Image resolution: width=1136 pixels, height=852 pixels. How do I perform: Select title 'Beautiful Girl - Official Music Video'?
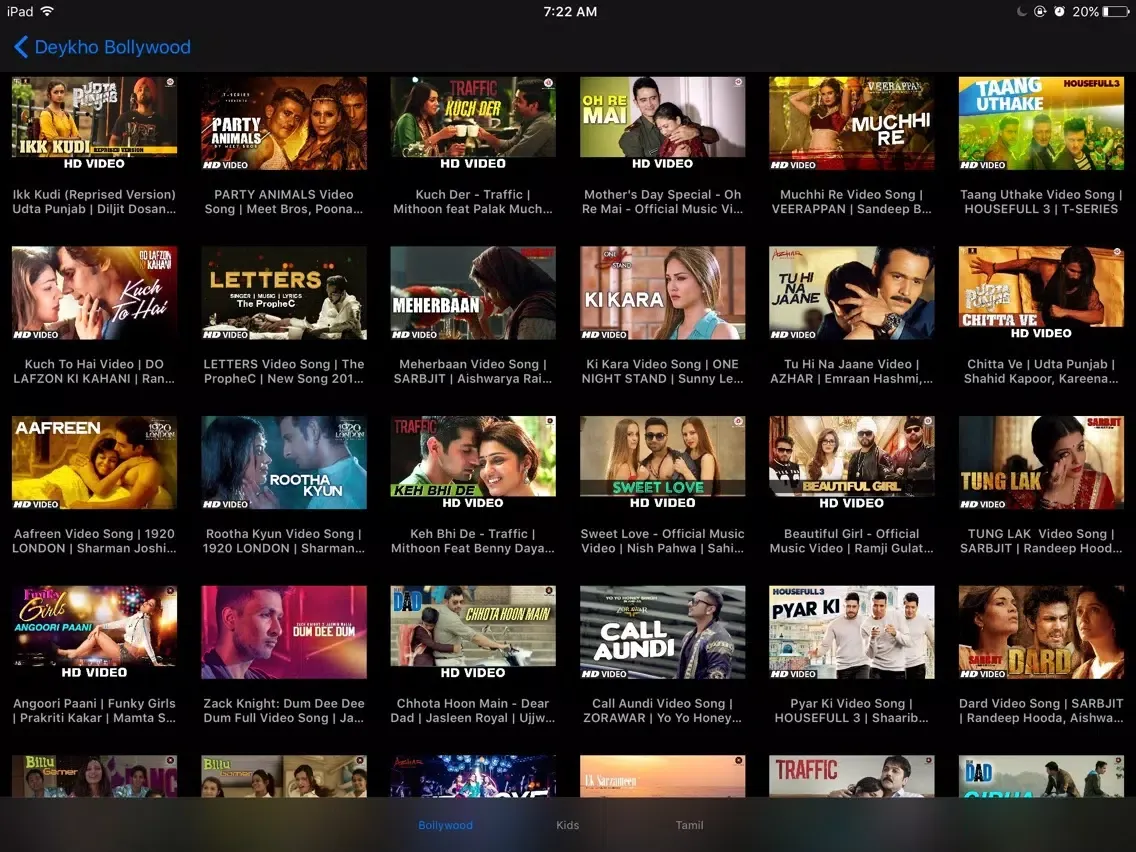click(x=851, y=540)
